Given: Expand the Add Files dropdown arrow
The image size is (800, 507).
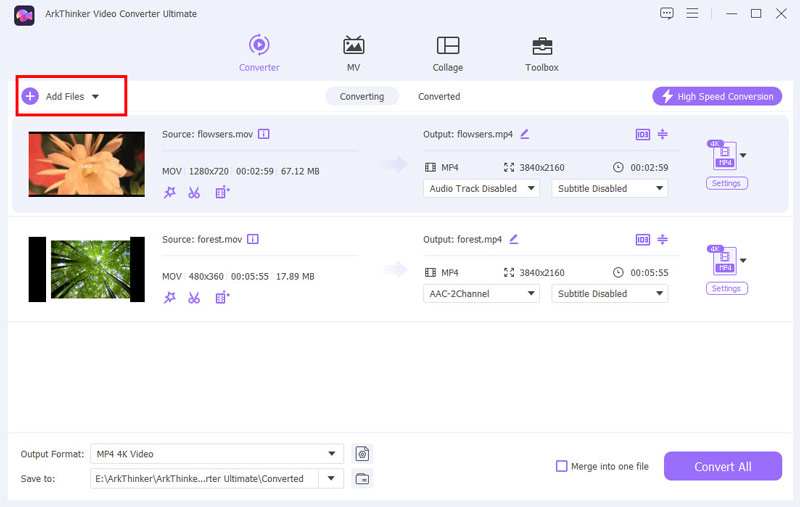Looking at the screenshot, I should click(x=95, y=96).
